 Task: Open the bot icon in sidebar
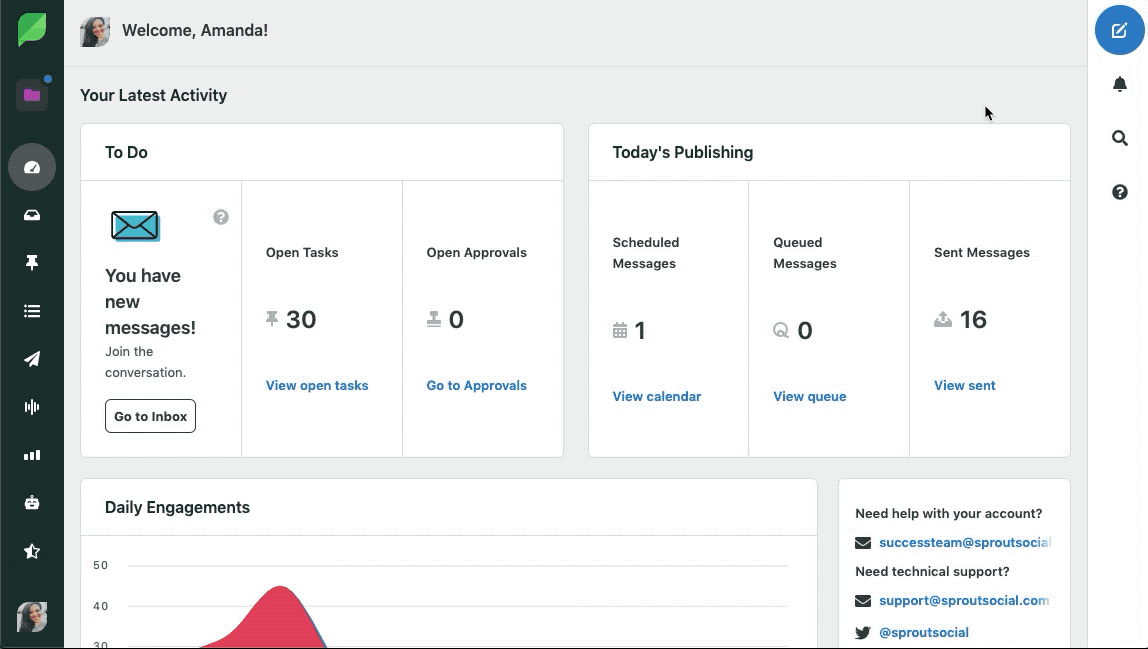pyautogui.click(x=32, y=503)
